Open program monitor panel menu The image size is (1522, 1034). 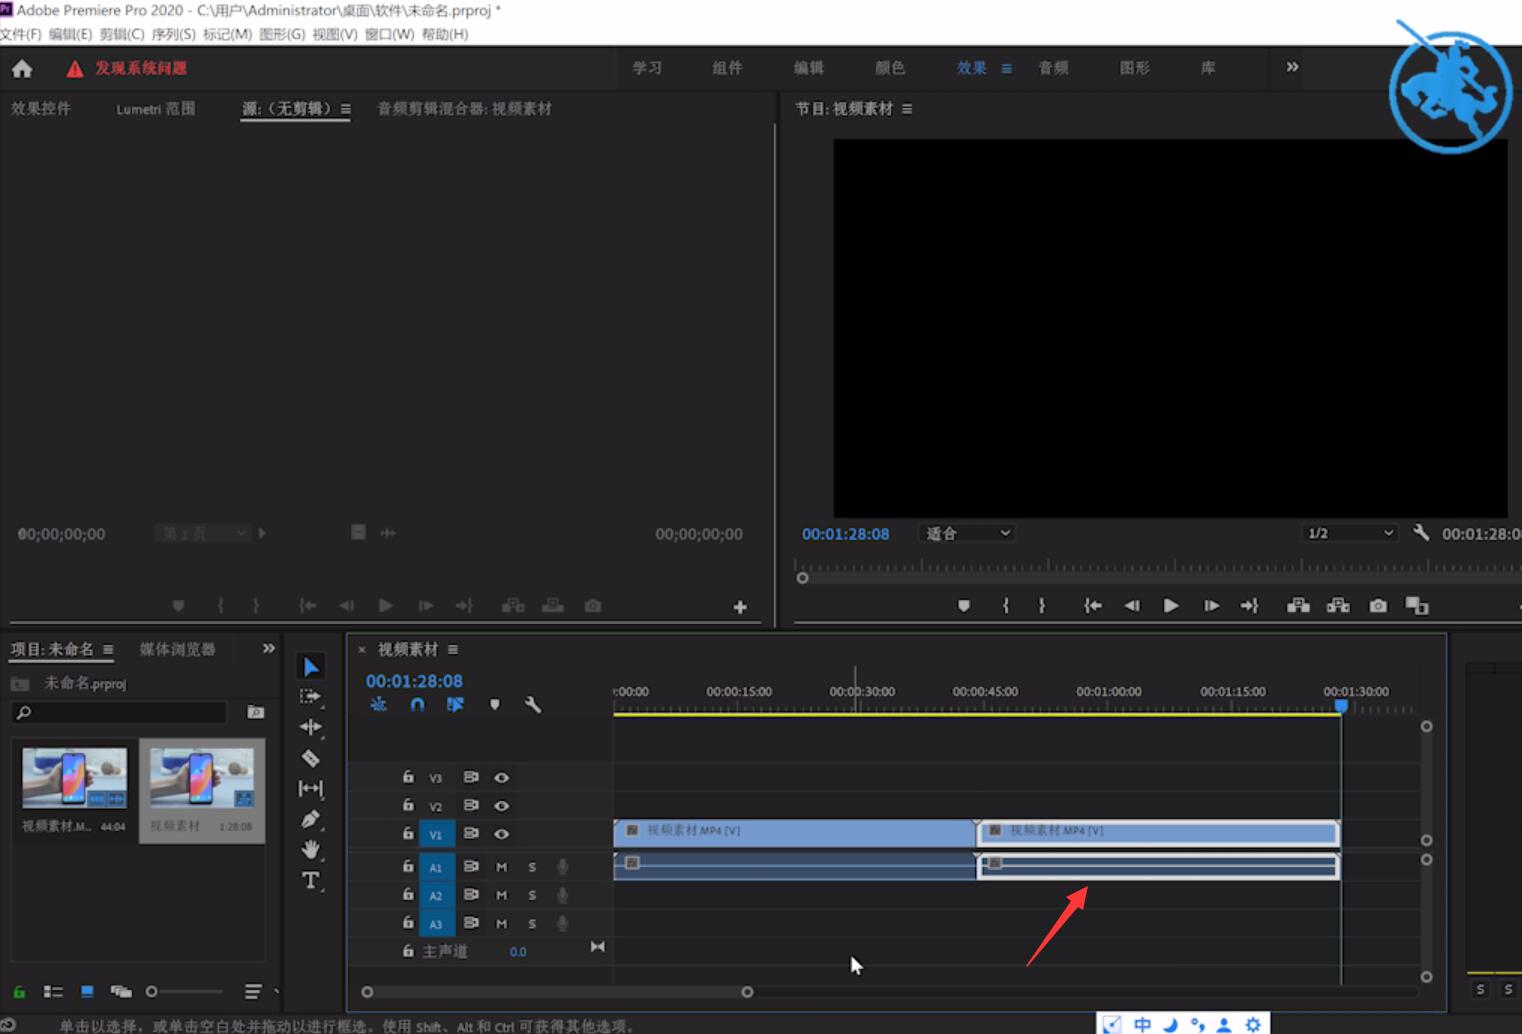[x=907, y=109]
